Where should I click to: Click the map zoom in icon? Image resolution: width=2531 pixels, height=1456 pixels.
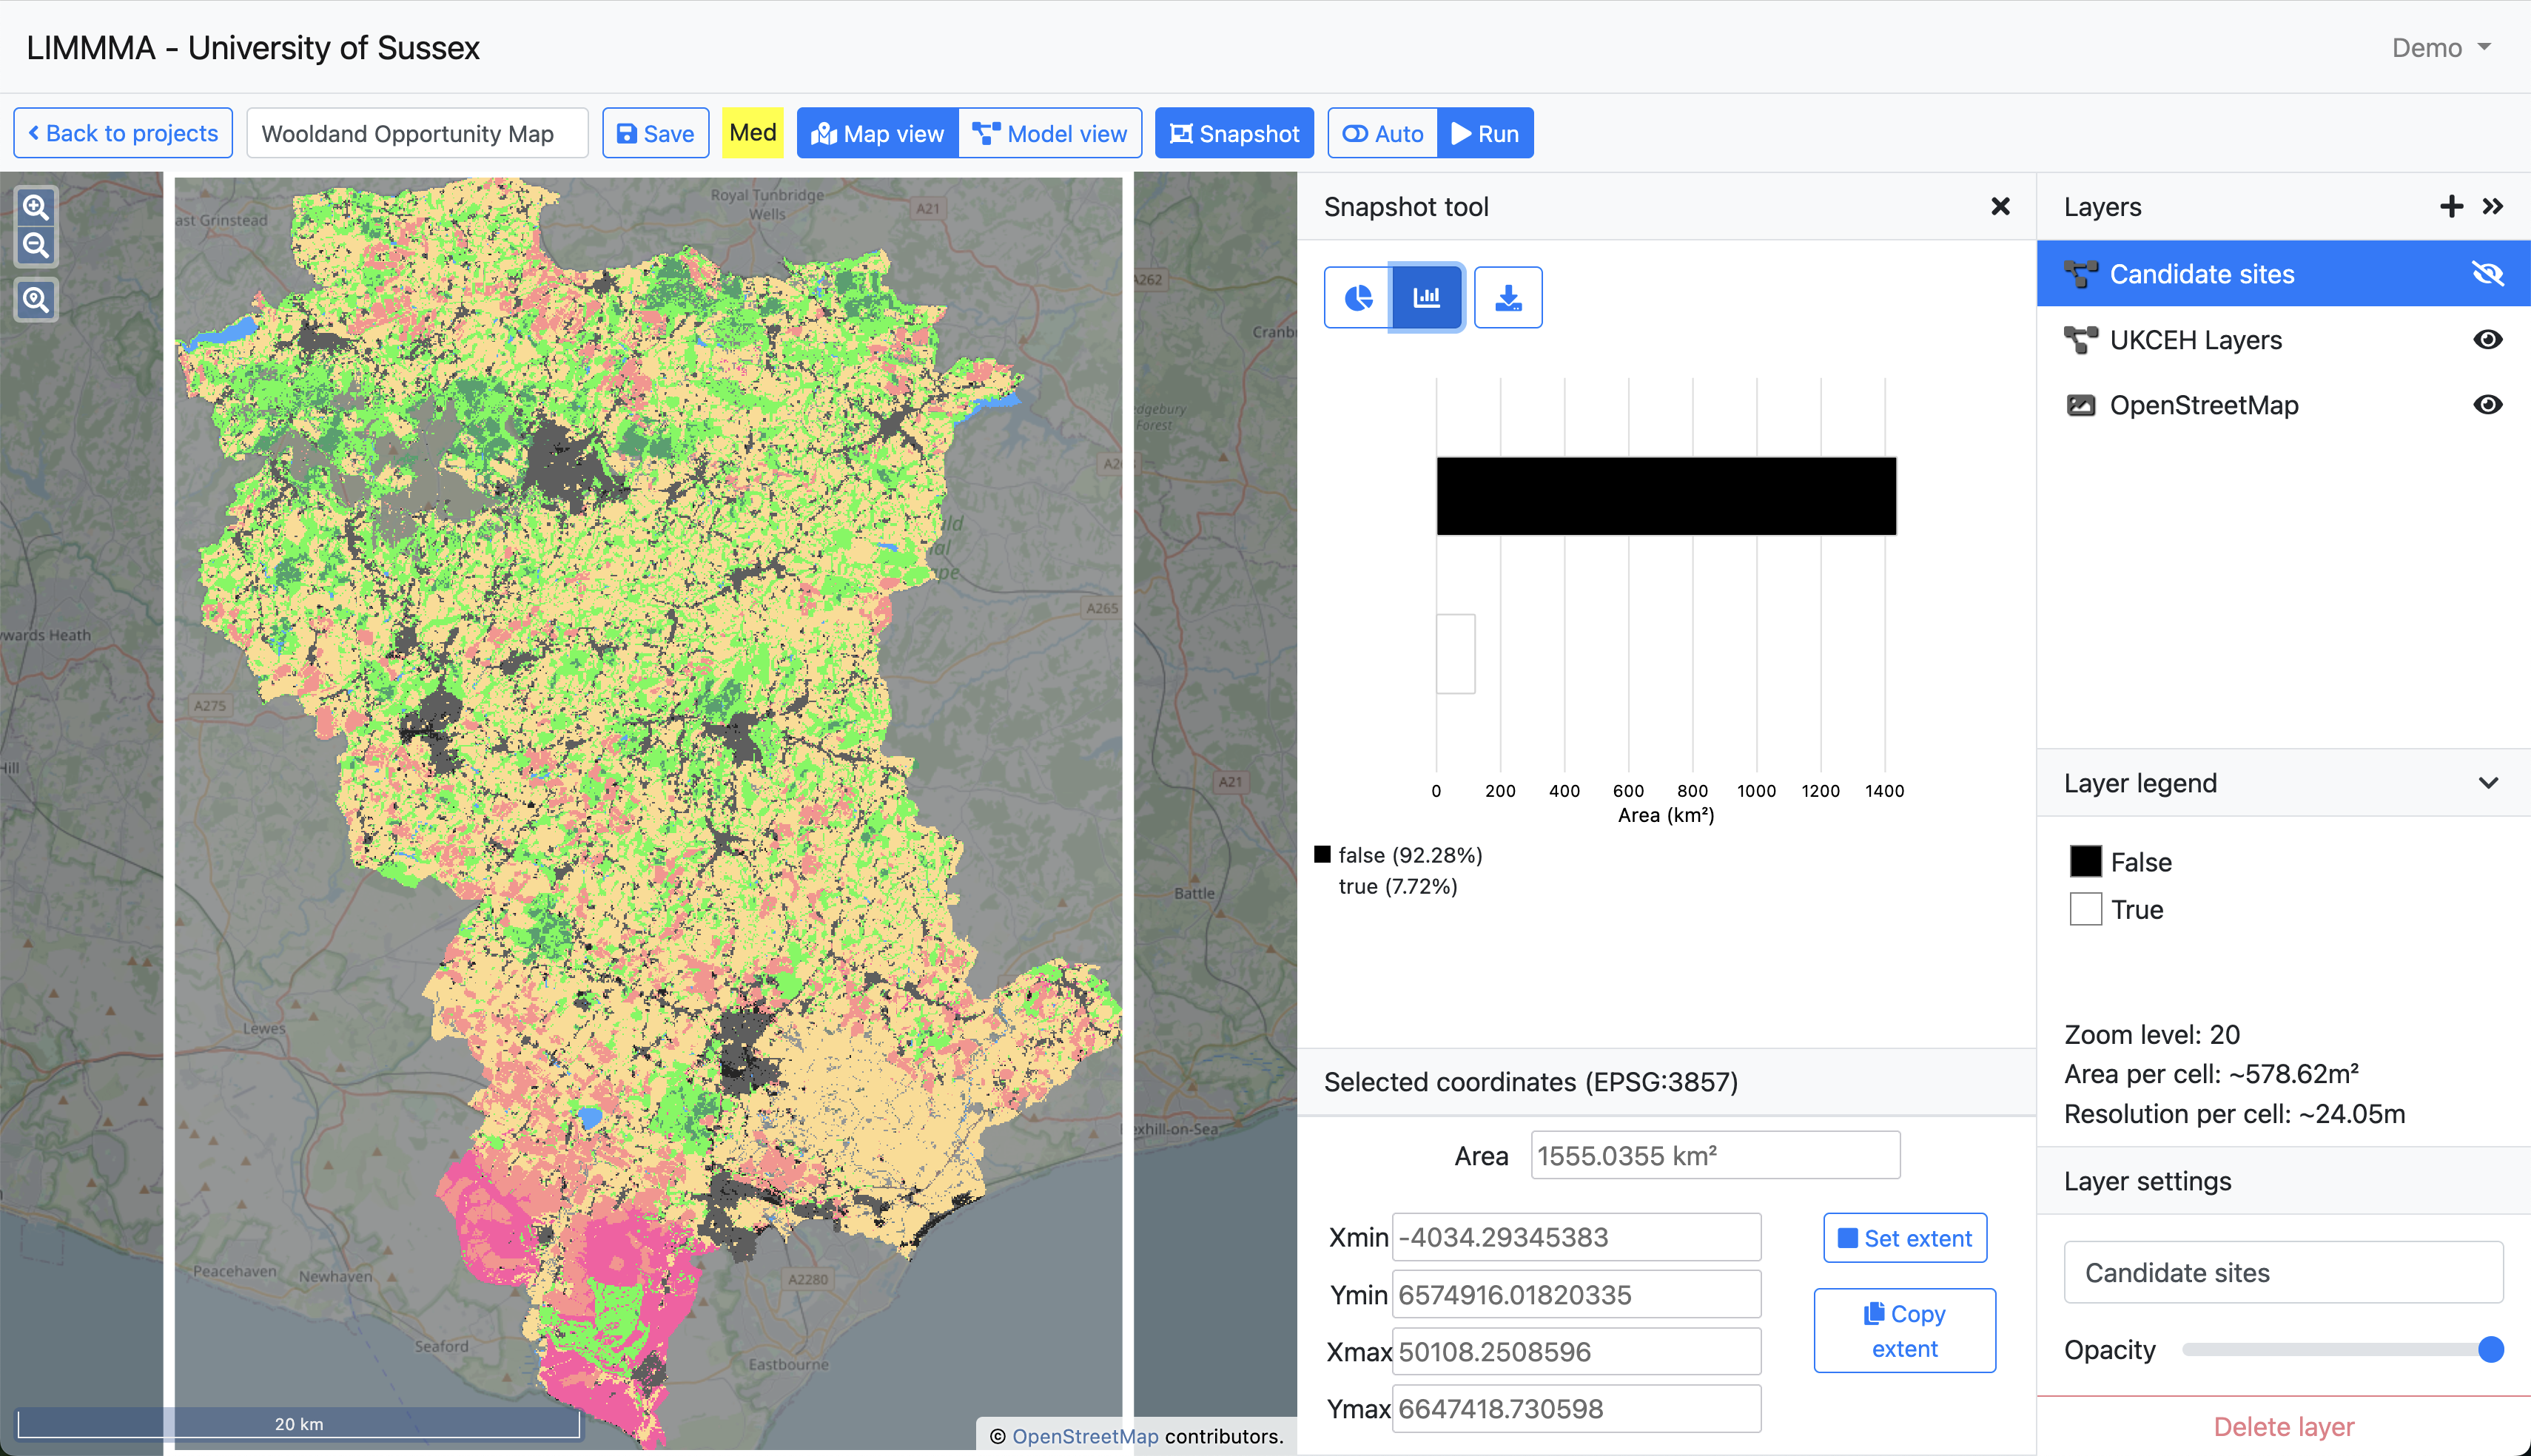click(36, 207)
